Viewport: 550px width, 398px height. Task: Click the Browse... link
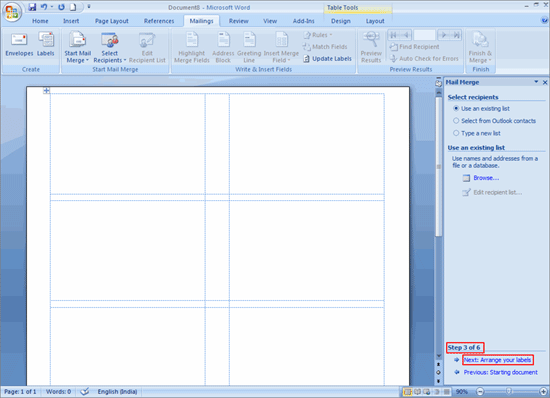click(486, 178)
